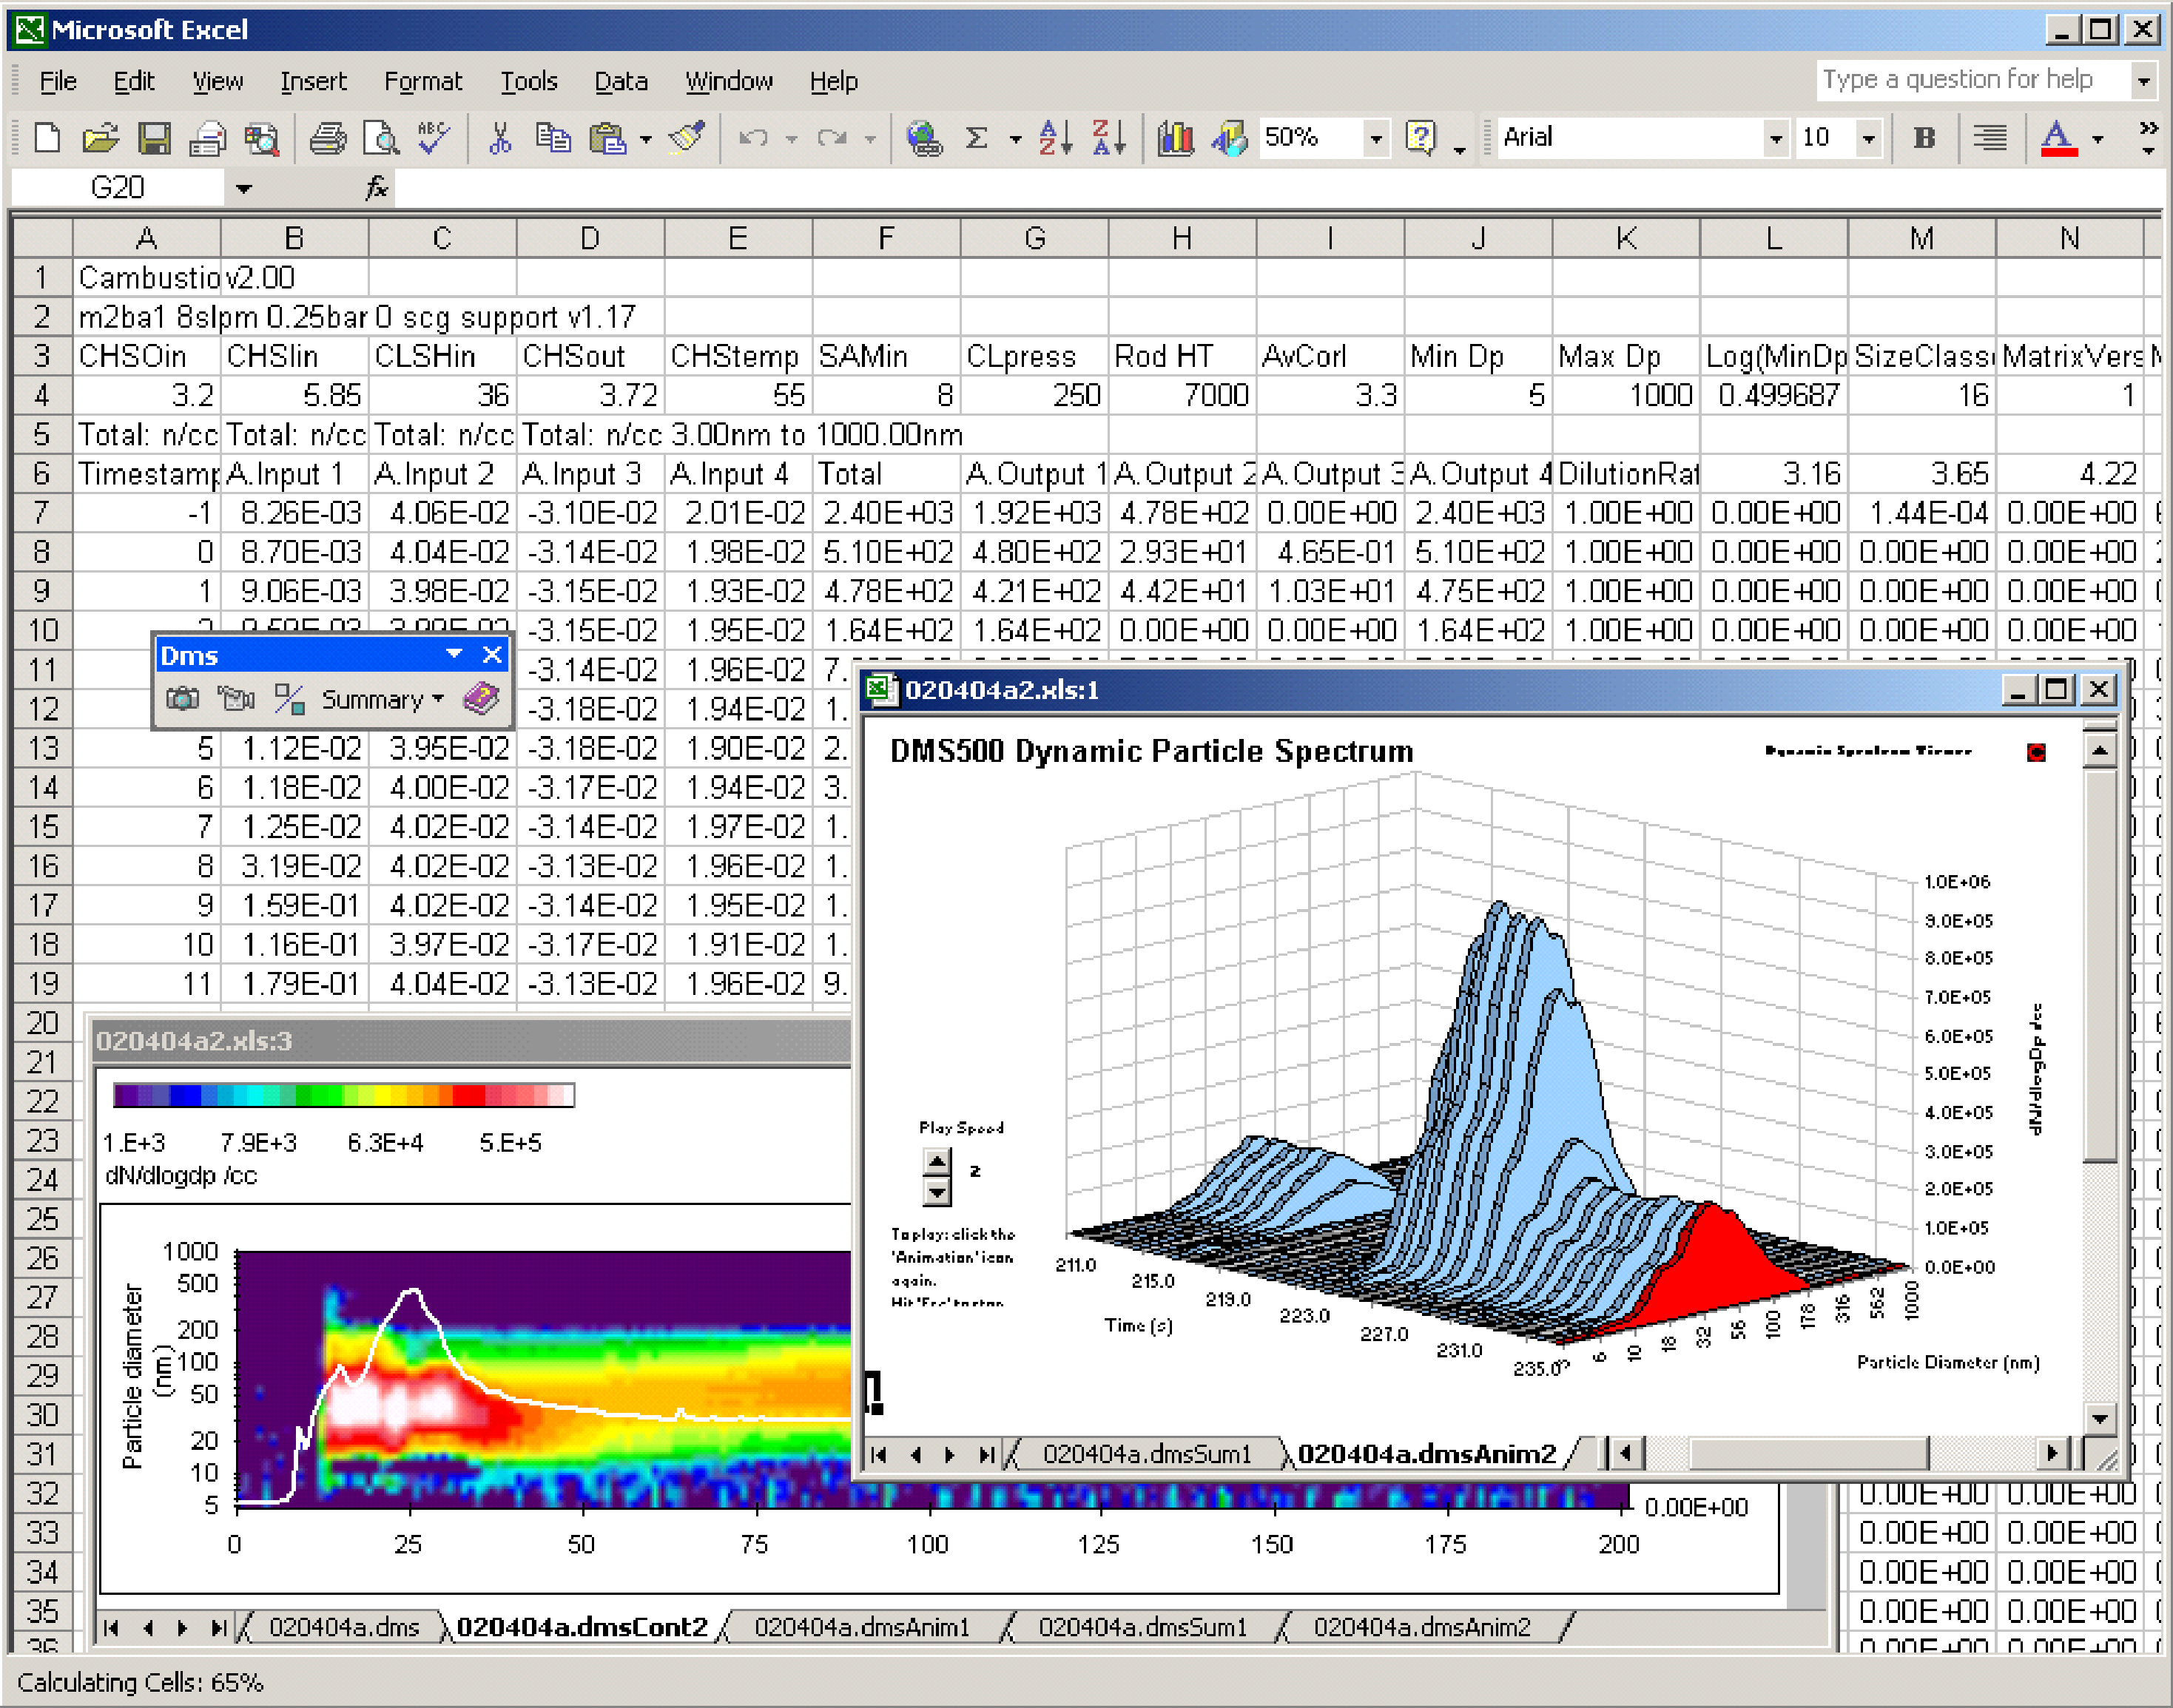Save the workbook with the floppy disk icon
The height and width of the screenshot is (1708, 2173).
click(153, 137)
